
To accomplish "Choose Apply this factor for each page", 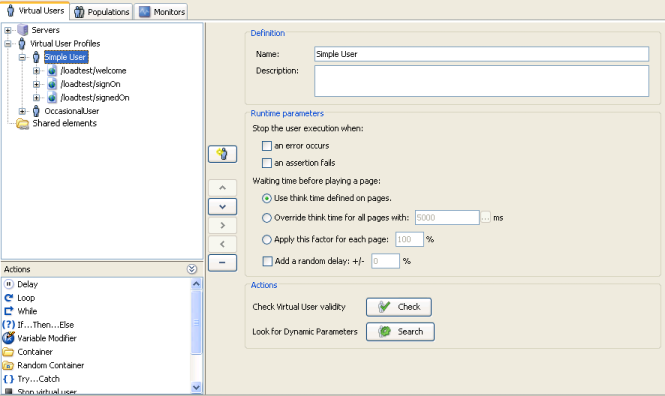I will [267, 240].
